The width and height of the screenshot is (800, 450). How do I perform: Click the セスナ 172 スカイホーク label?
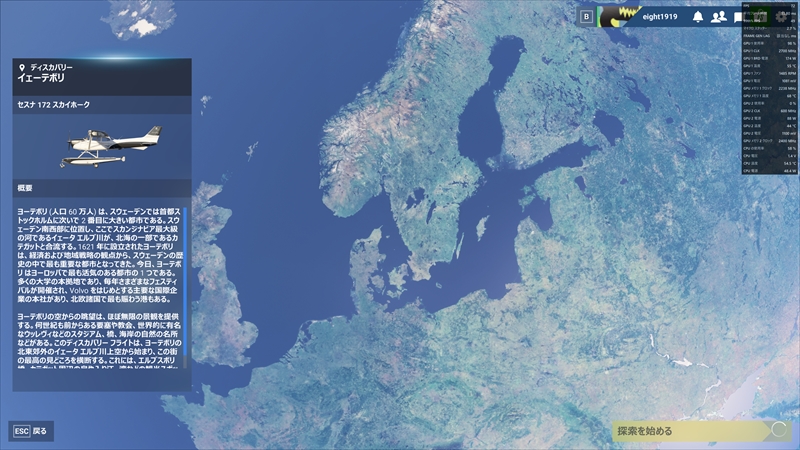[x=54, y=105]
